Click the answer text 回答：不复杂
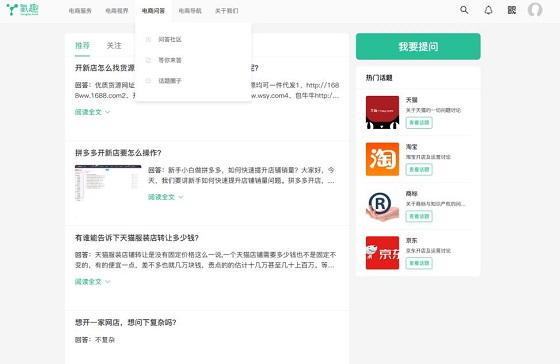Viewport: 560px width, 364px height. (x=95, y=340)
